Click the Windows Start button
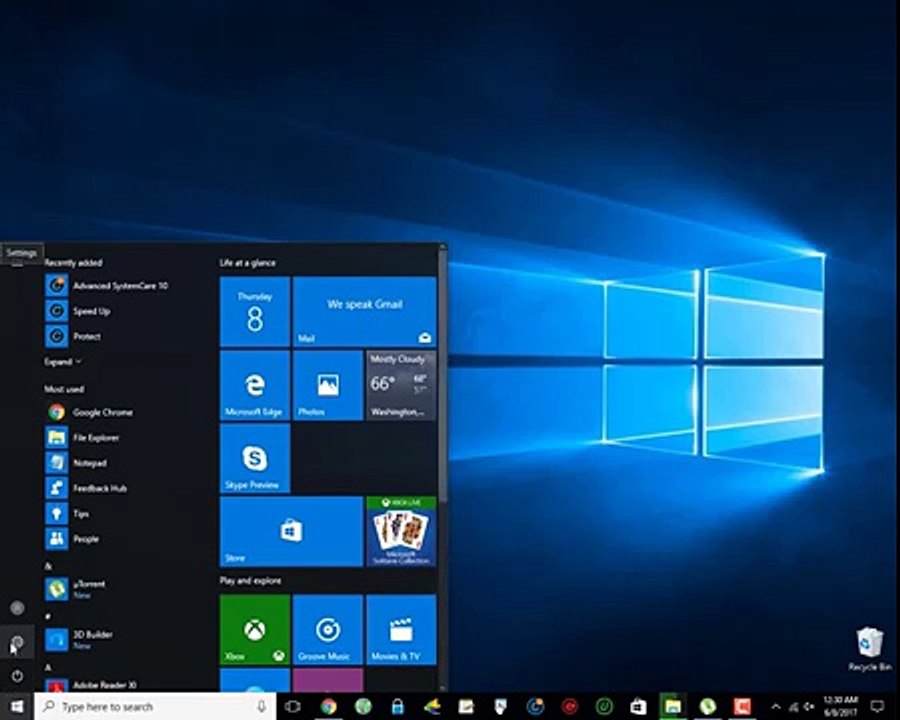Screen dimensions: 900x720 coord(17,706)
